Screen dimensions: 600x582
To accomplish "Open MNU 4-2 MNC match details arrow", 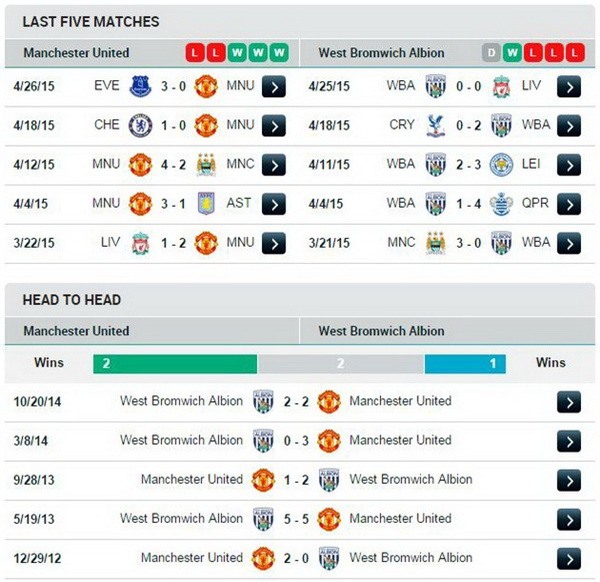I will 274,164.
